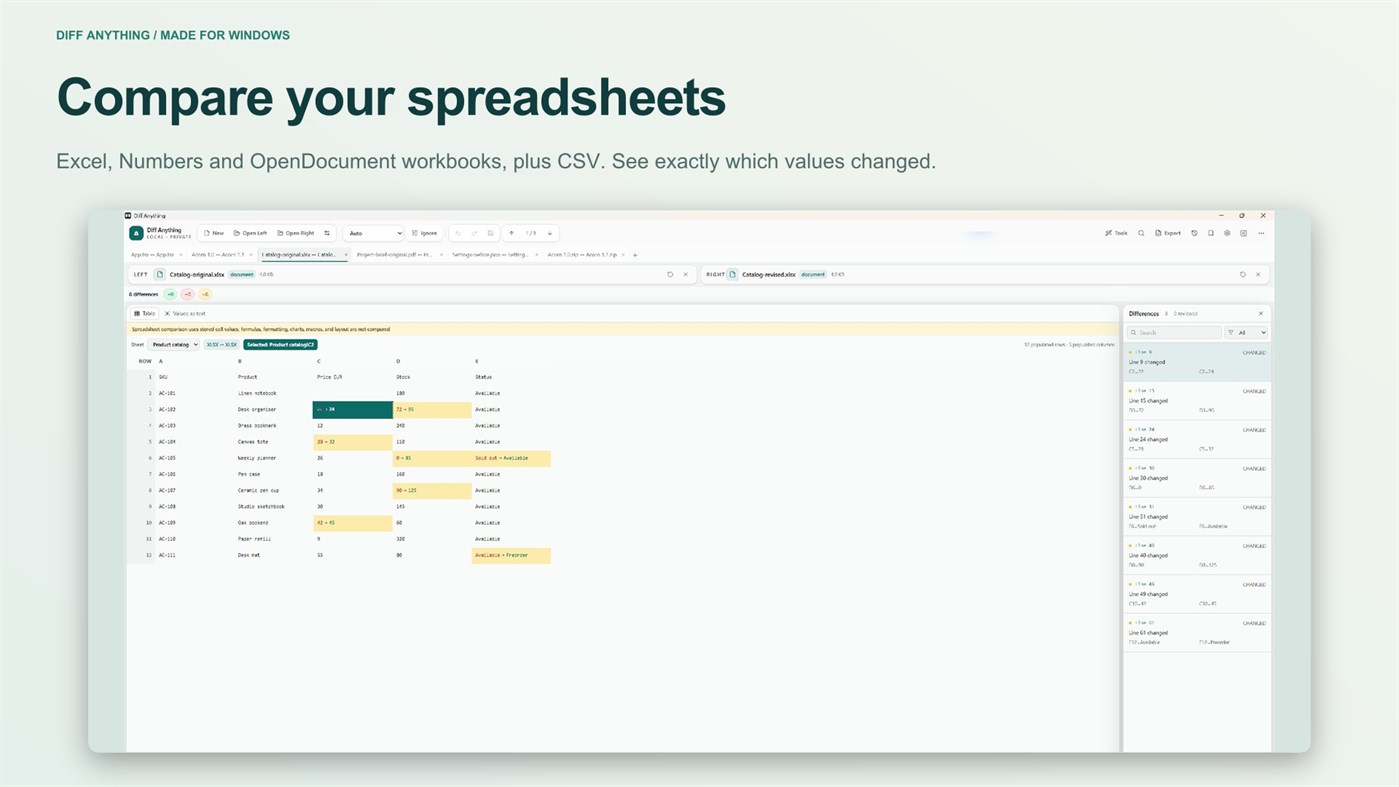1399x787 pixels.
Task: Click the bookmark icon in toolbar
Action: point(1210,233)
